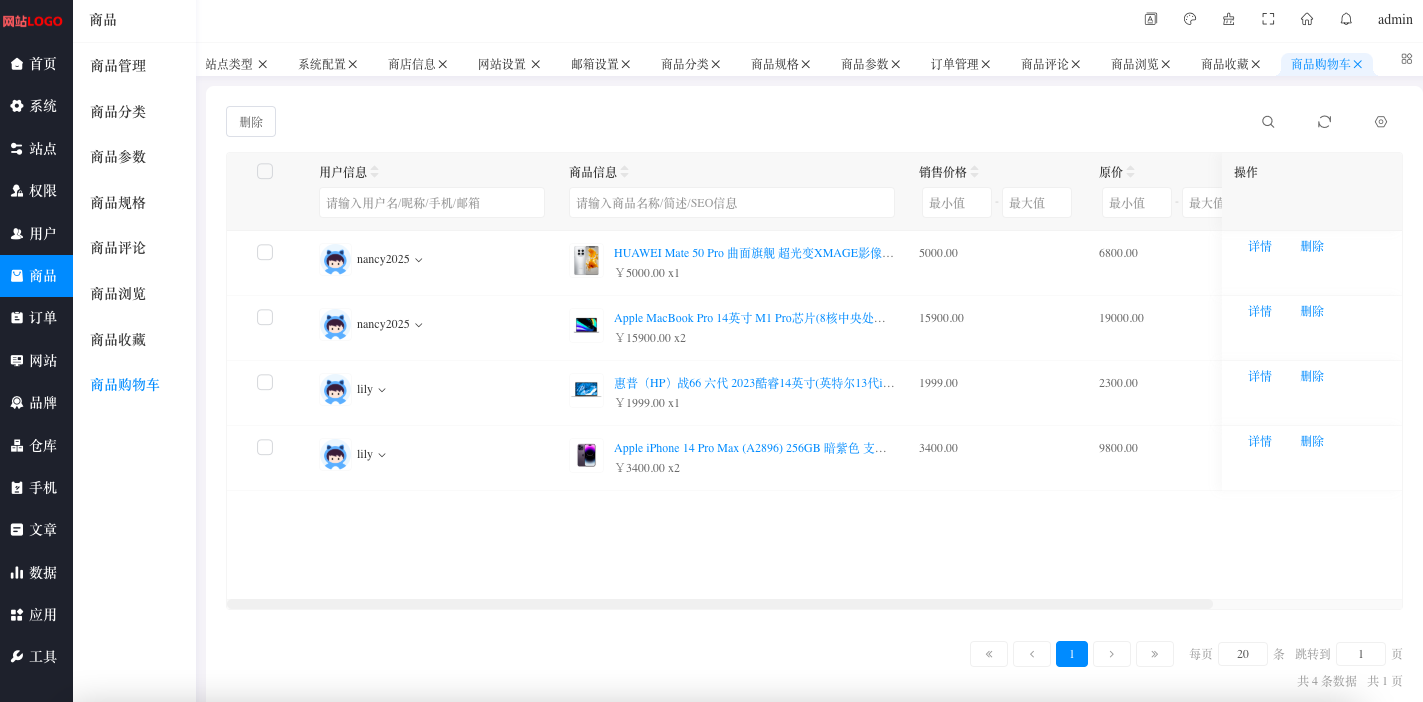Tick the select-all checkbox in table header
Viewport: 1423px width, 702px height.
[265, 171]
